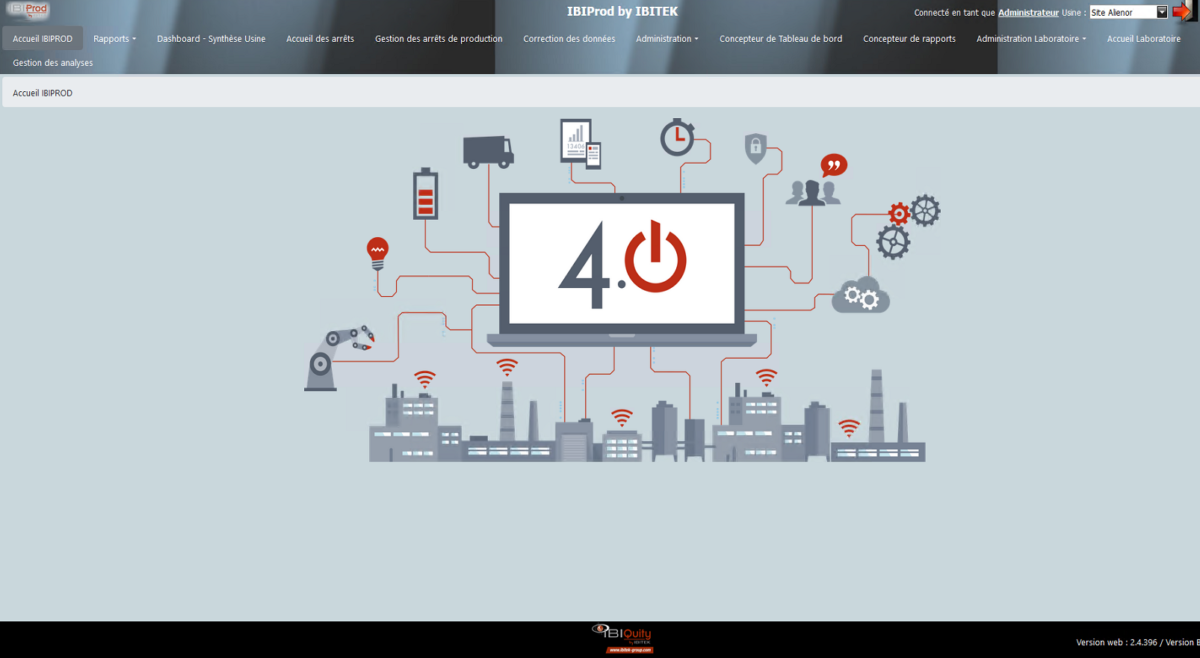Click the Accueil IBIPROD breadcrumb
1200x658 pixels.
pyautogui.click(x=41, y=92)
